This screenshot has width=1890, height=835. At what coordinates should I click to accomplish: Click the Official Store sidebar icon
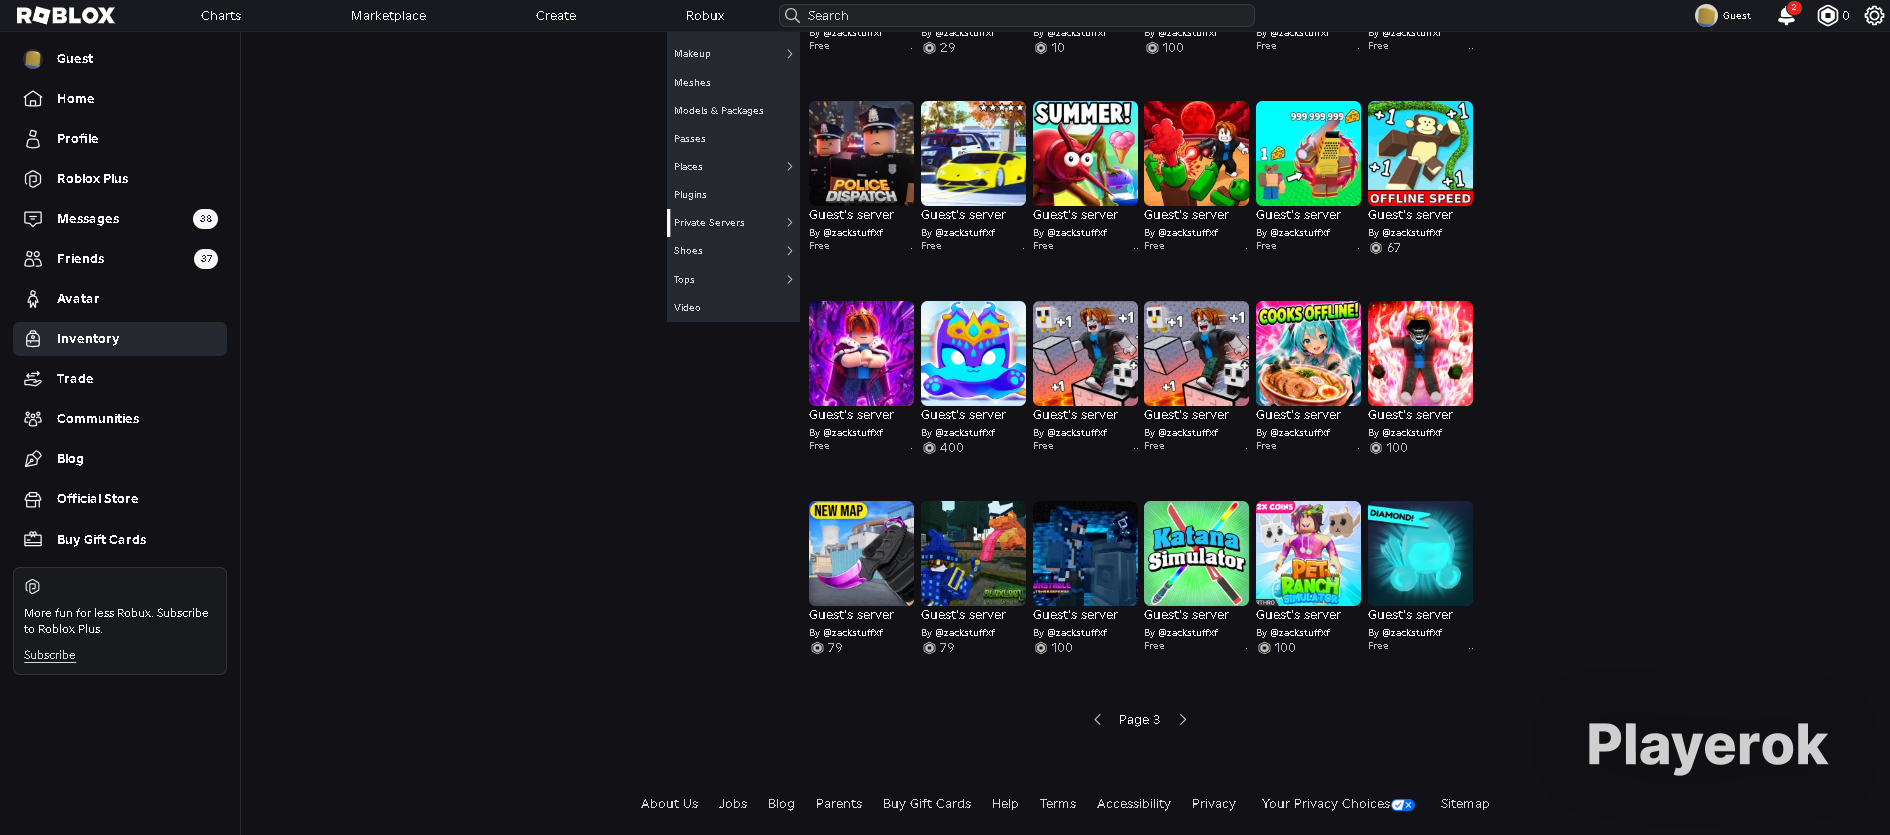point(33,499)
